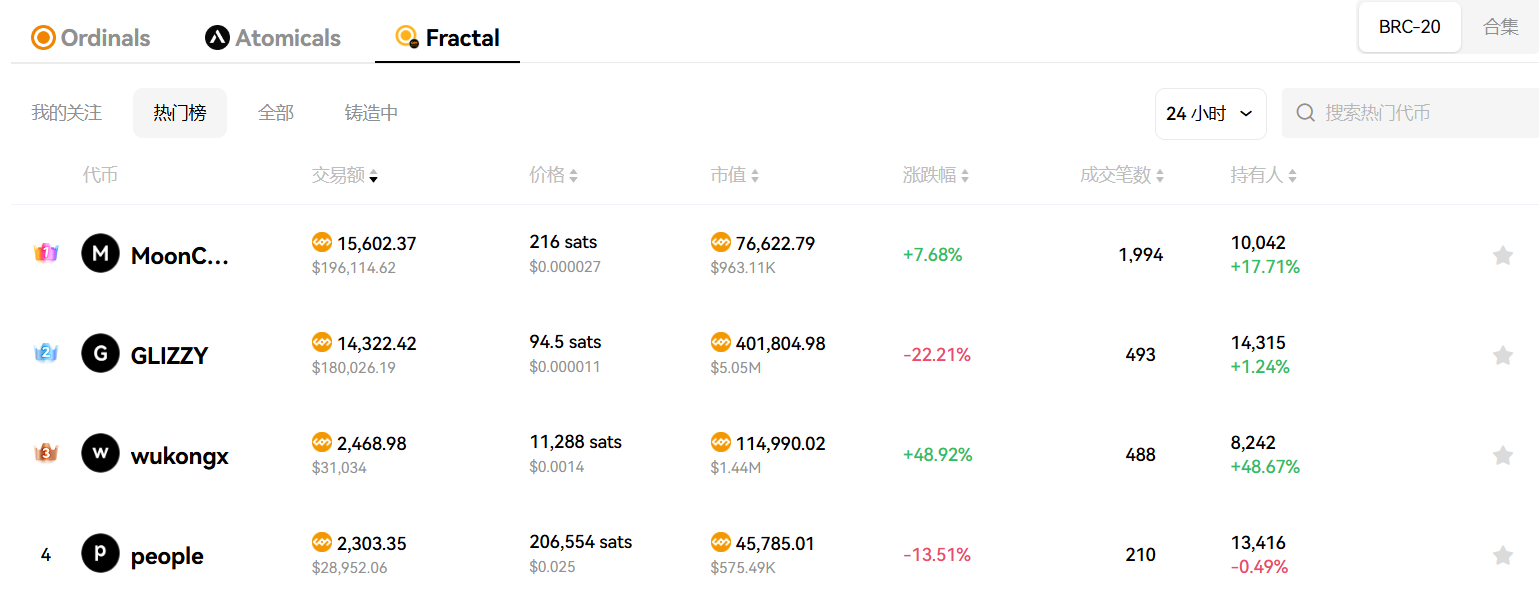Image resolution: width=1539 pixels, height=616 pixels.
Task: Sort the list by 涨跌幅 column
Action: tap(935, 176)
